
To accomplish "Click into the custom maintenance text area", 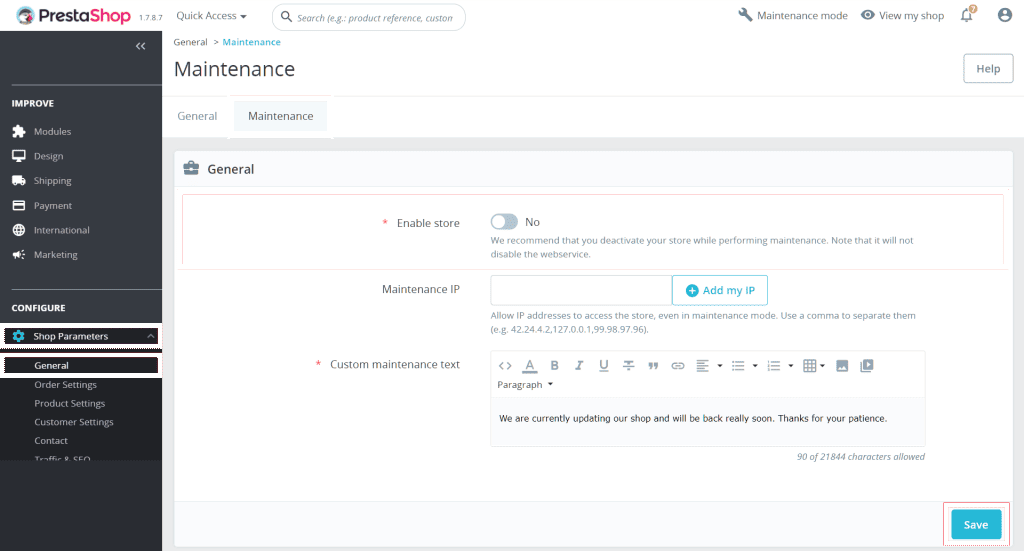I will (708, 422).
